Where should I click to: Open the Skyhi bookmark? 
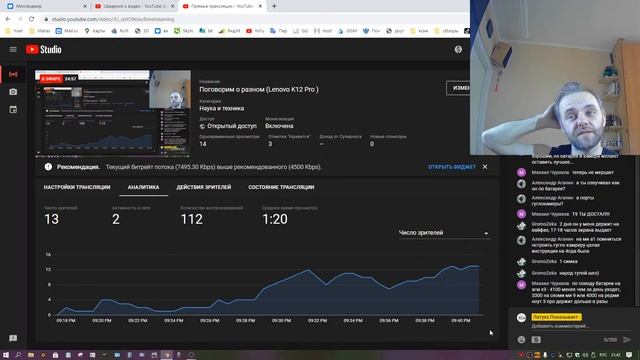[x=183, y=31]
